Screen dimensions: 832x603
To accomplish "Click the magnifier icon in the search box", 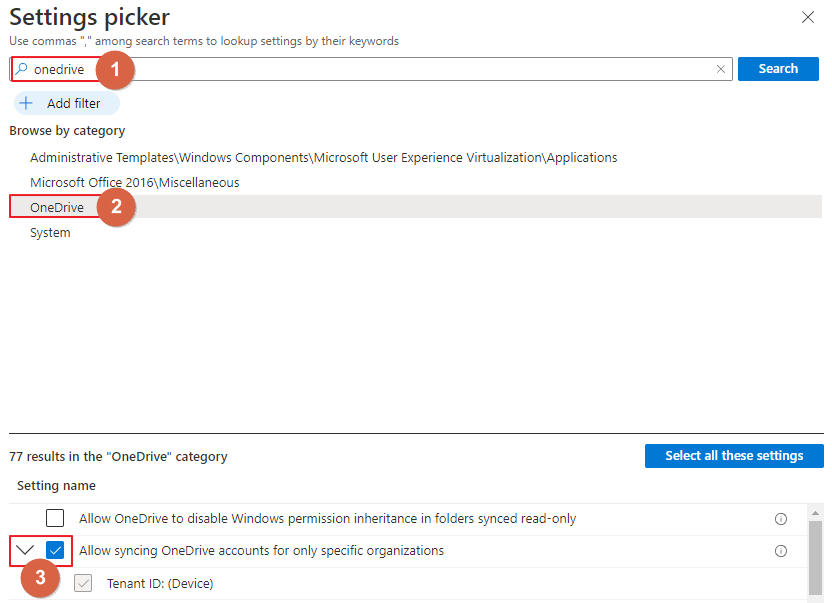I will click(21, 68).
